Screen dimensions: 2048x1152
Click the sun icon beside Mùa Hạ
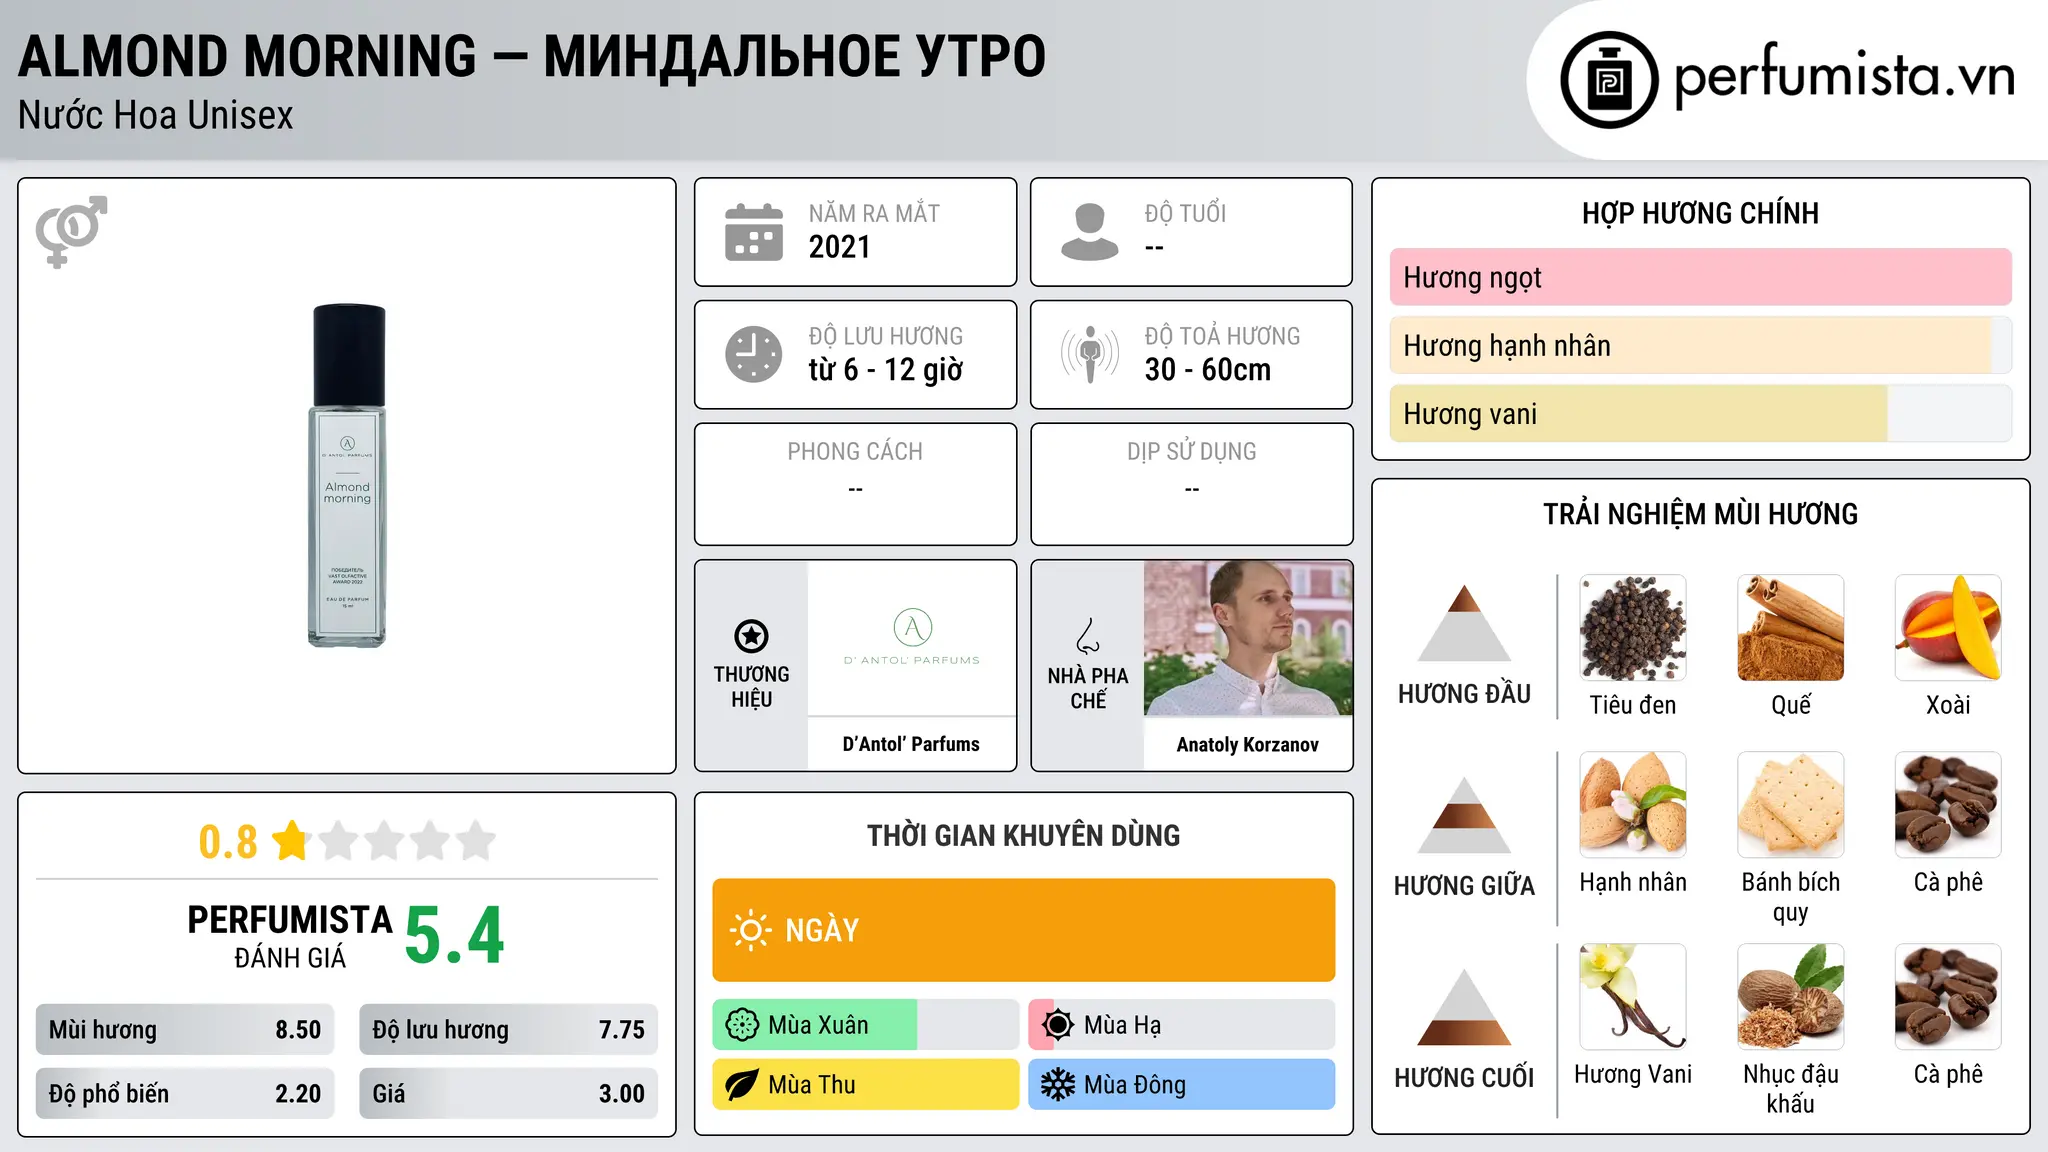[x=1058, y=1025]
